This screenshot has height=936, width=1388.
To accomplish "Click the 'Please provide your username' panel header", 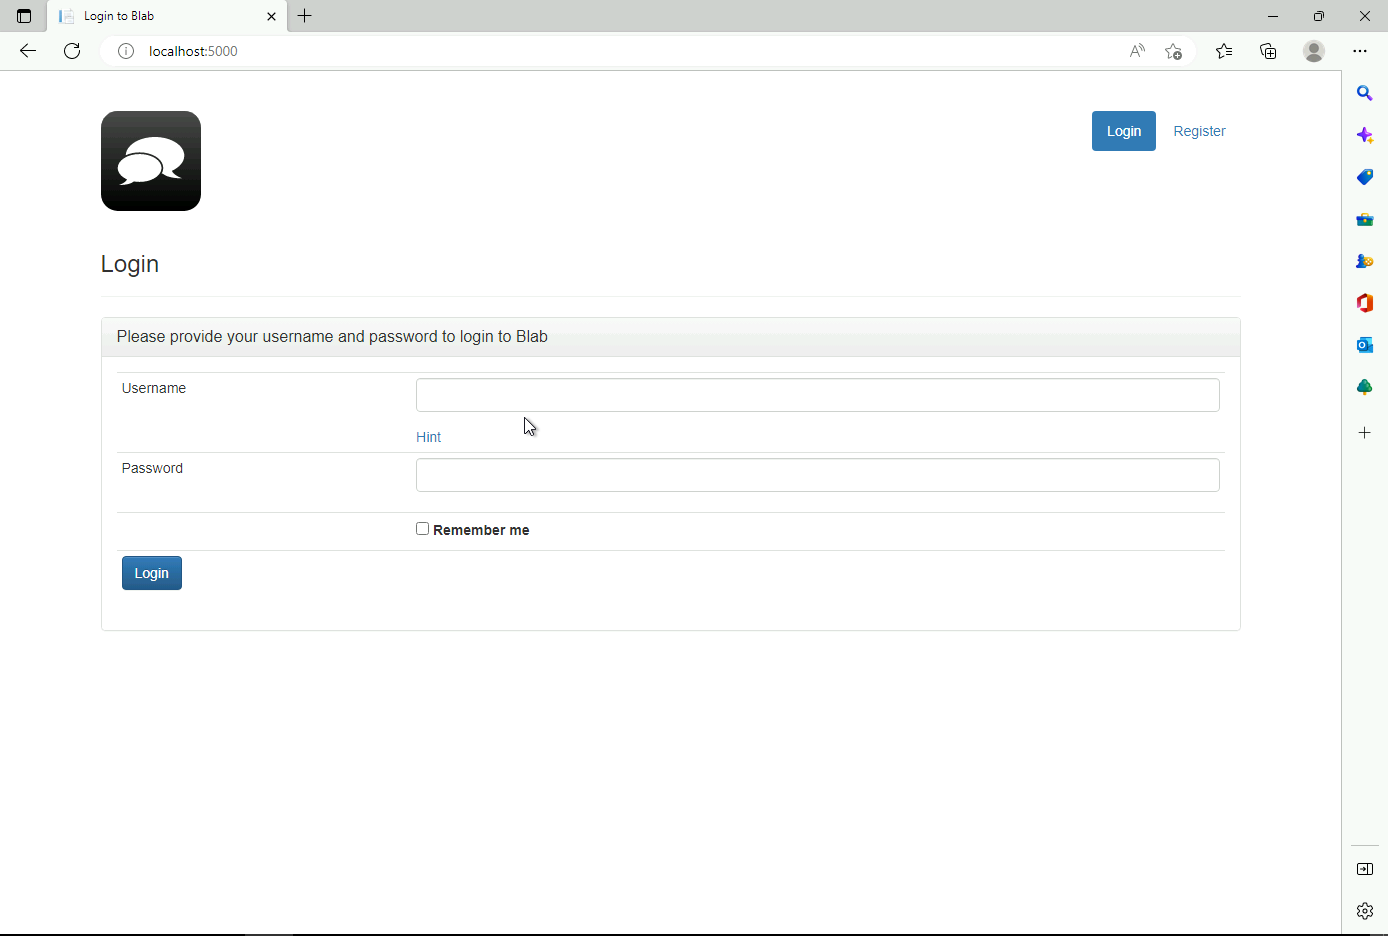I will pyautogui.click(x=671, y=337).
